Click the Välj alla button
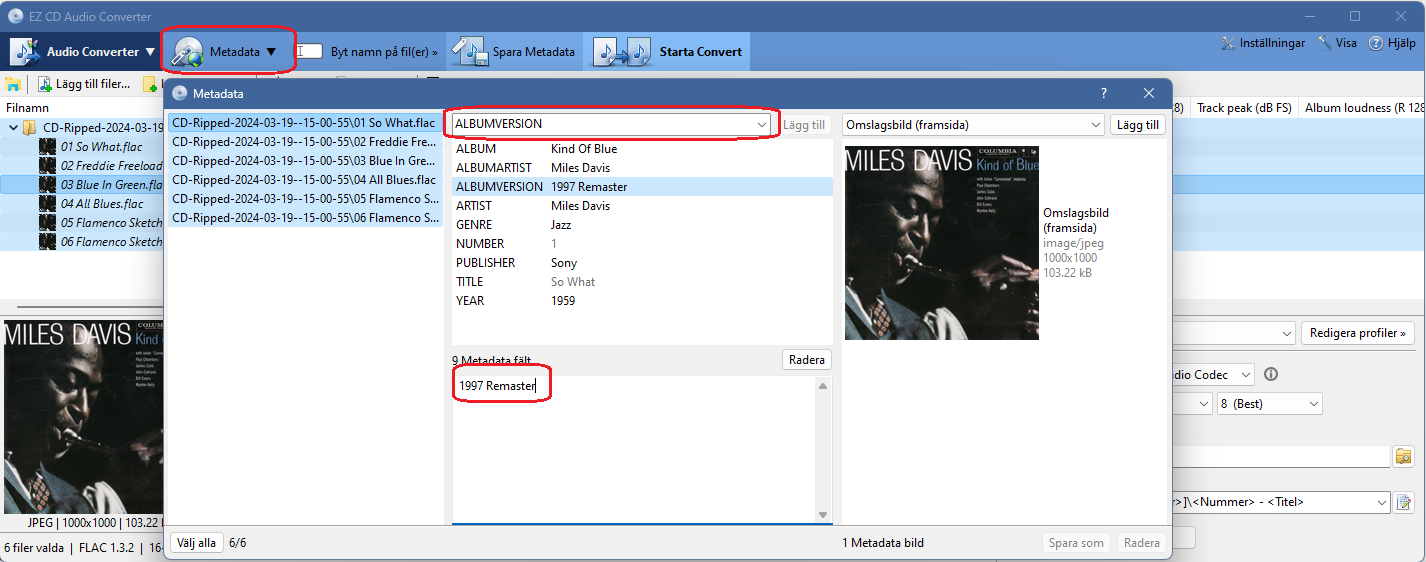1426x562 pixels. tap(196, 543)
